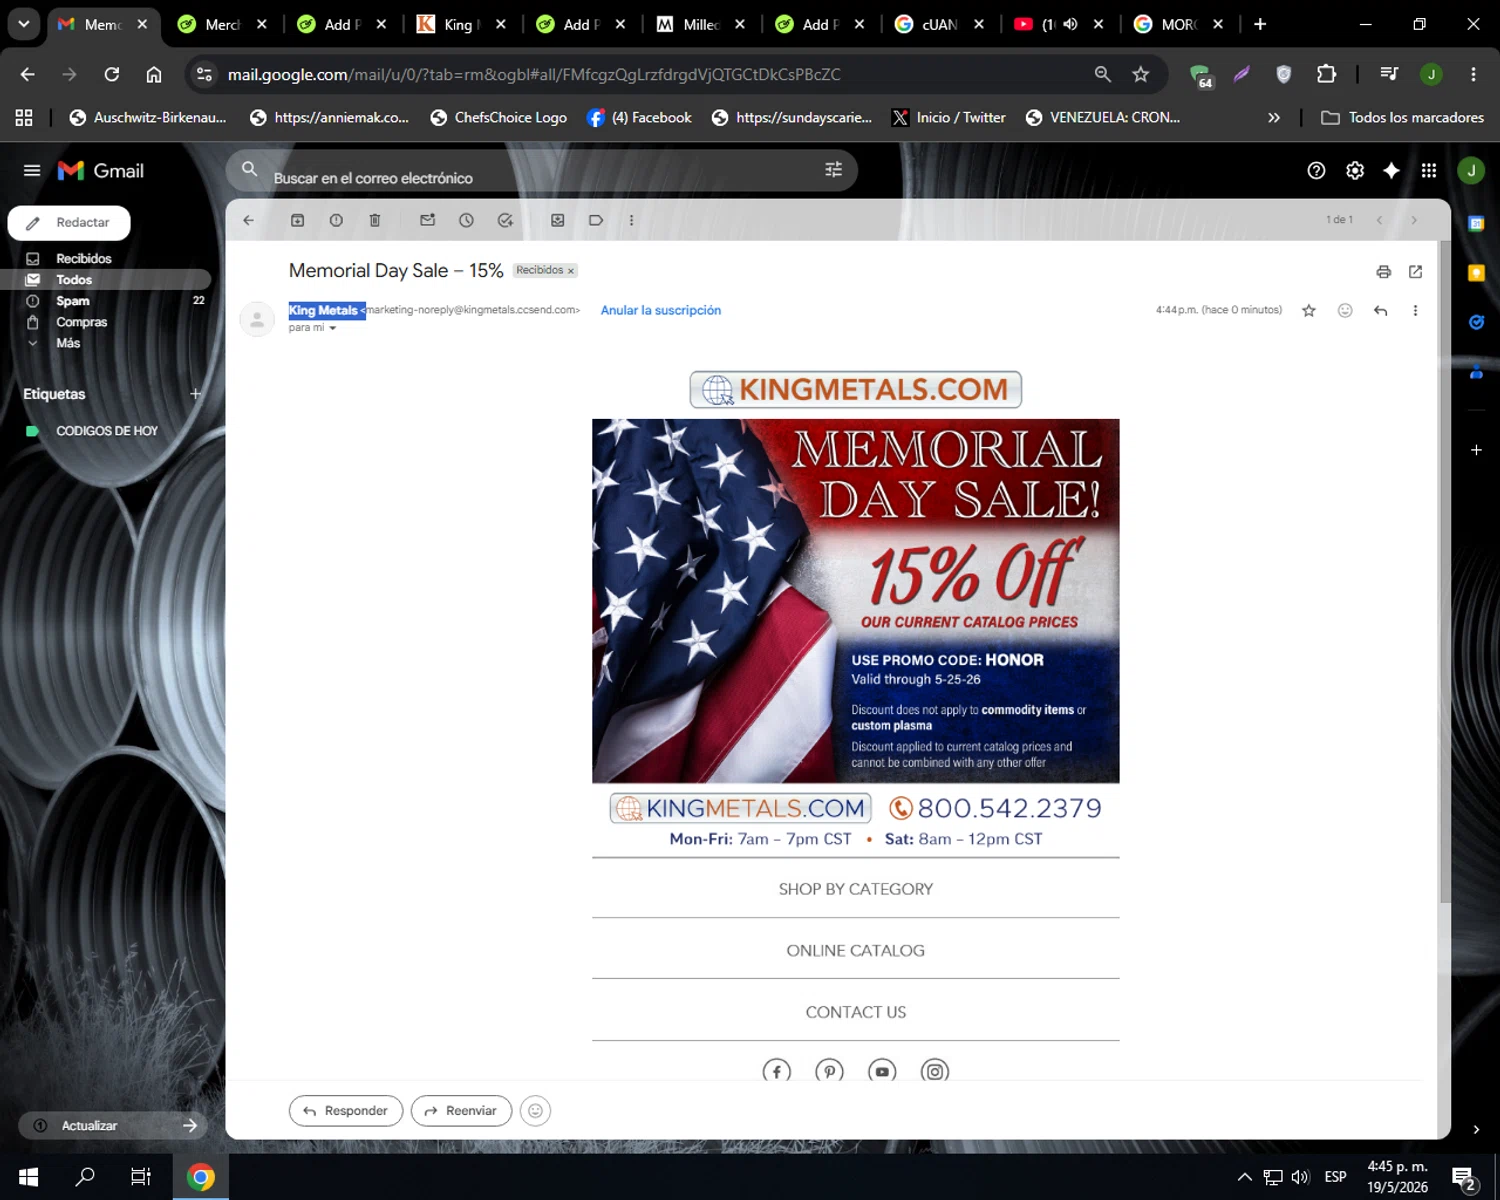Open the CODIGOS DE HOY label
The width and height of the screenshot is (1500, 1200).
click(108, 431)
